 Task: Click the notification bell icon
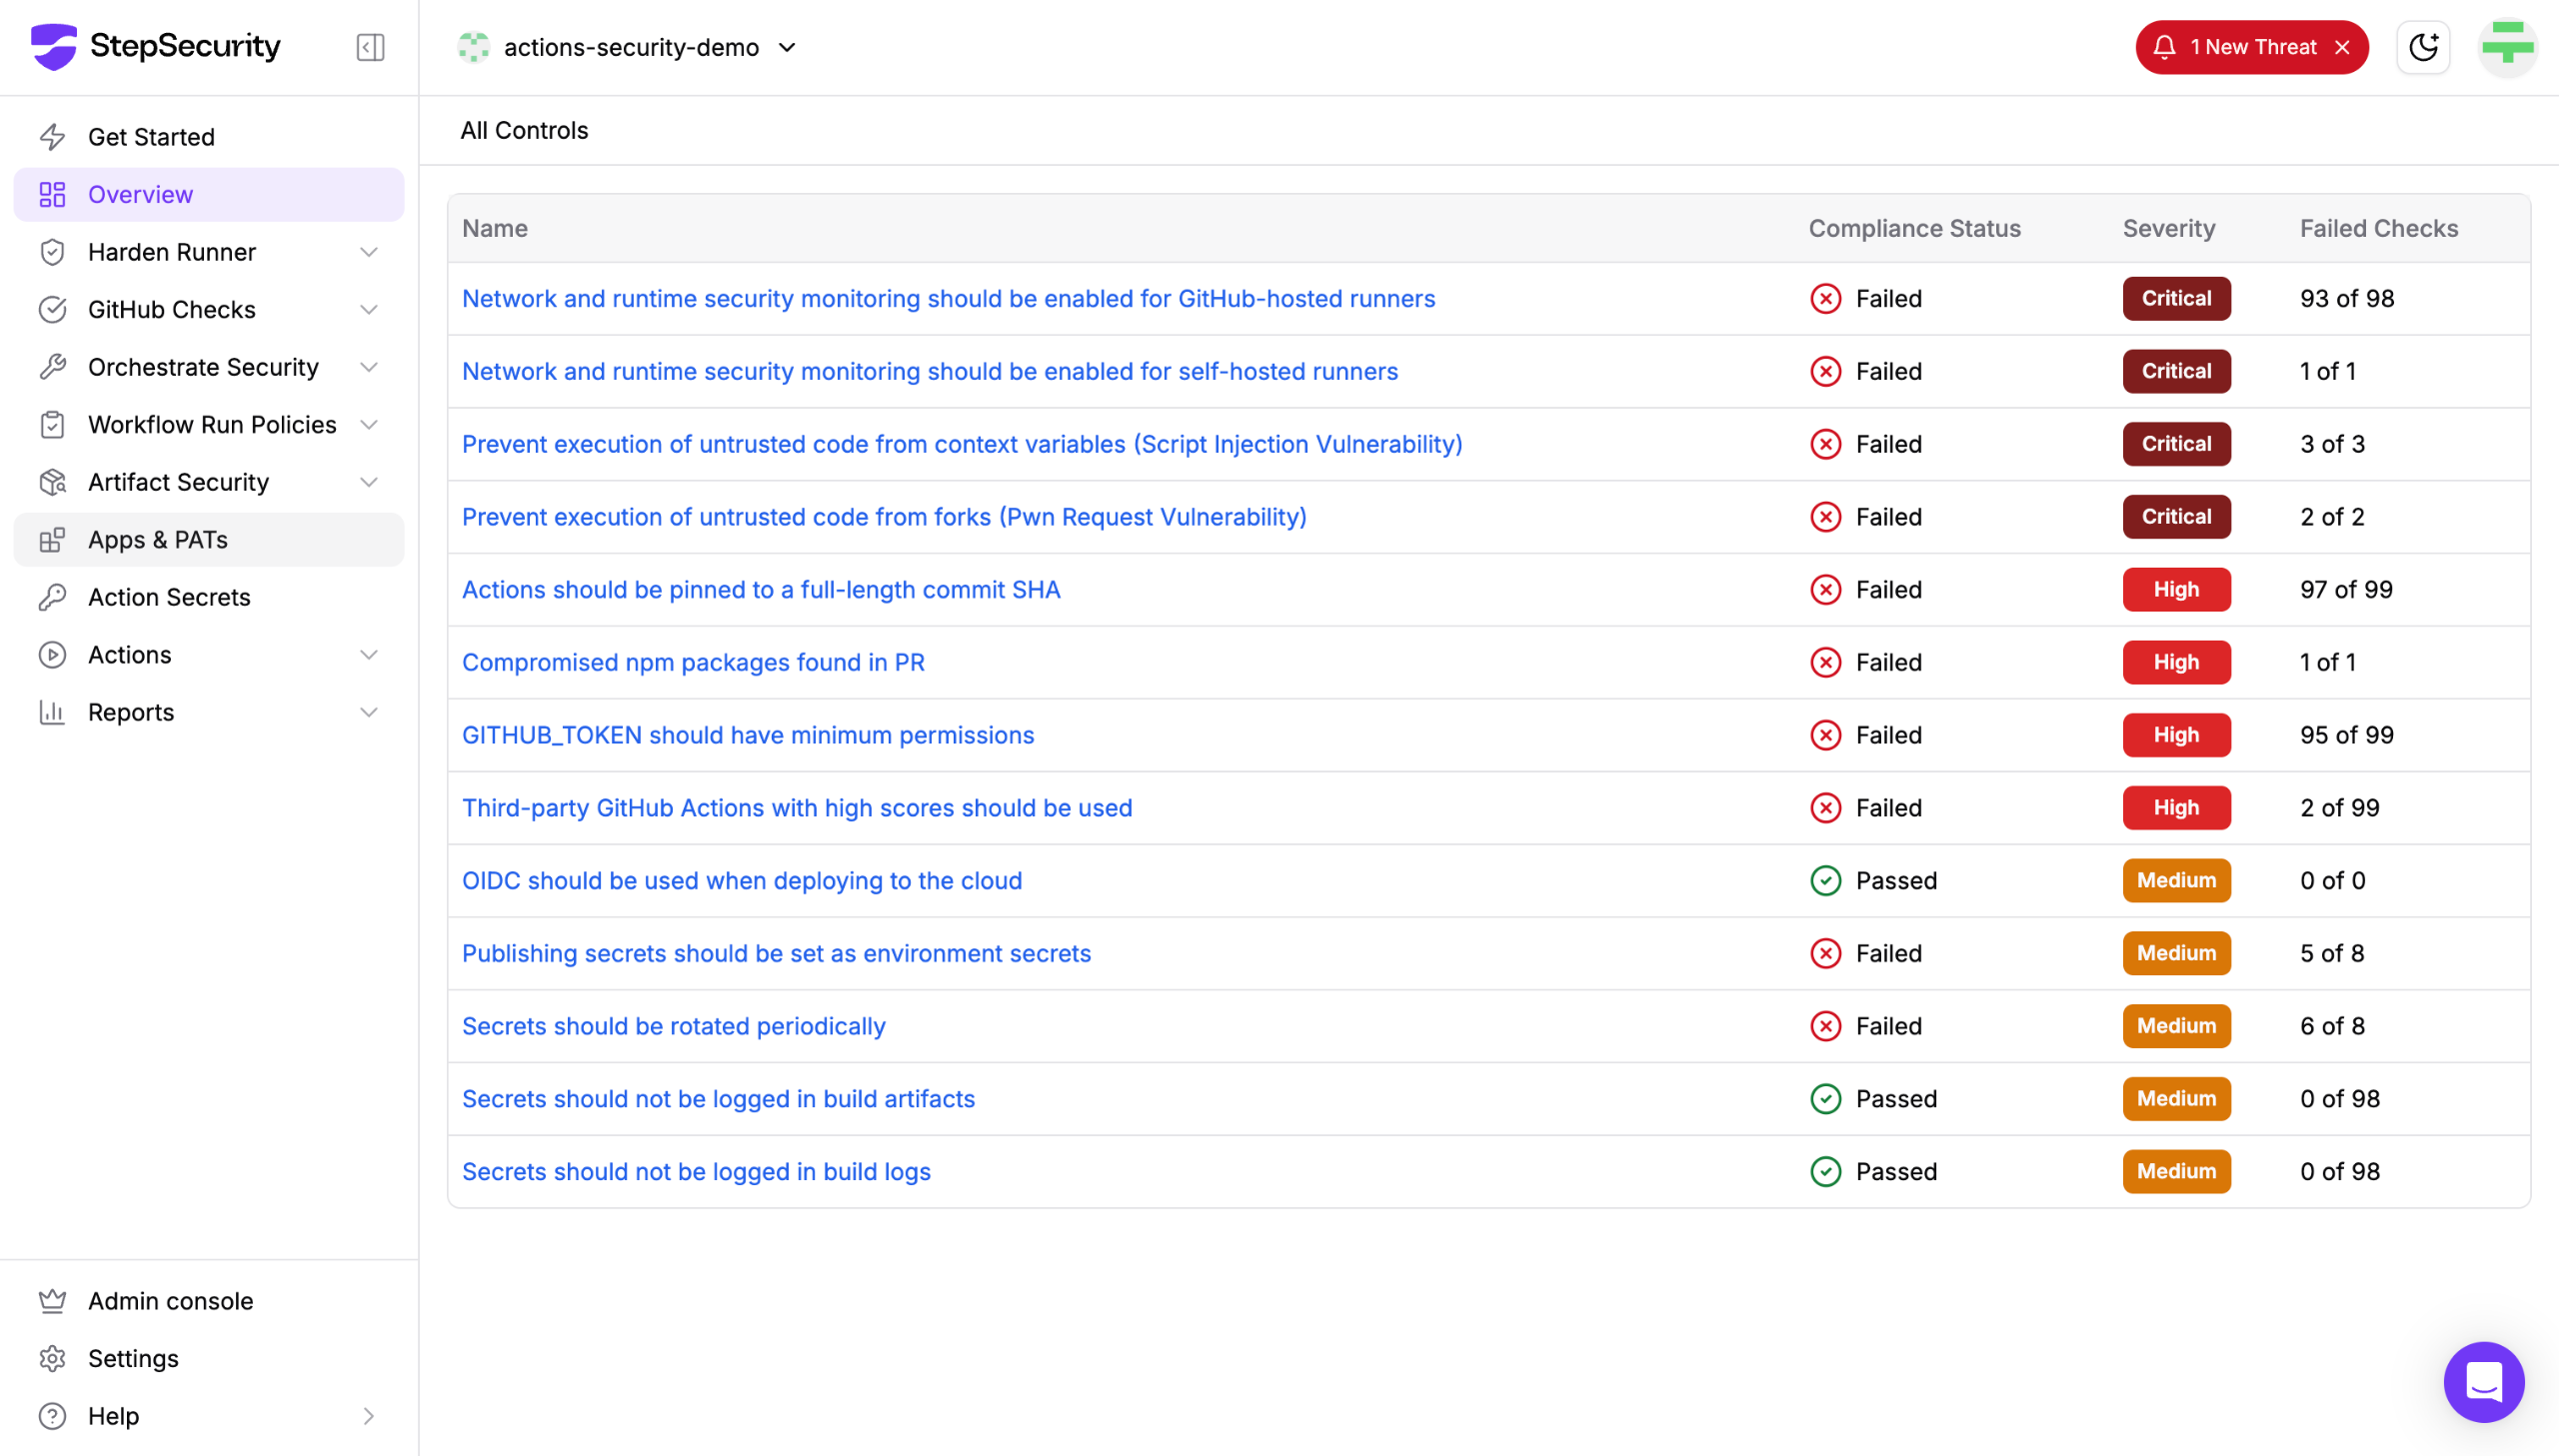tap(2164, 47)
